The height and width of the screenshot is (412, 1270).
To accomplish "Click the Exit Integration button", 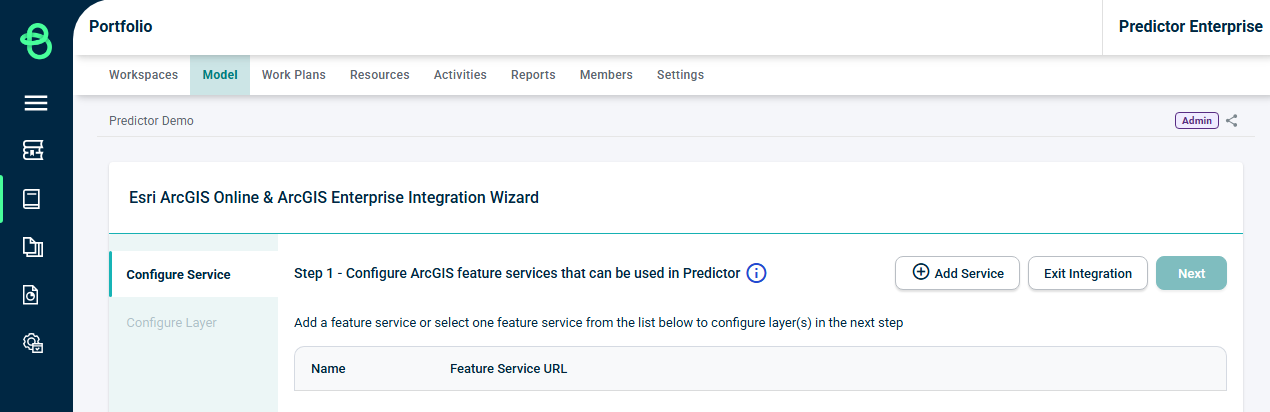I will point(1088,273).
